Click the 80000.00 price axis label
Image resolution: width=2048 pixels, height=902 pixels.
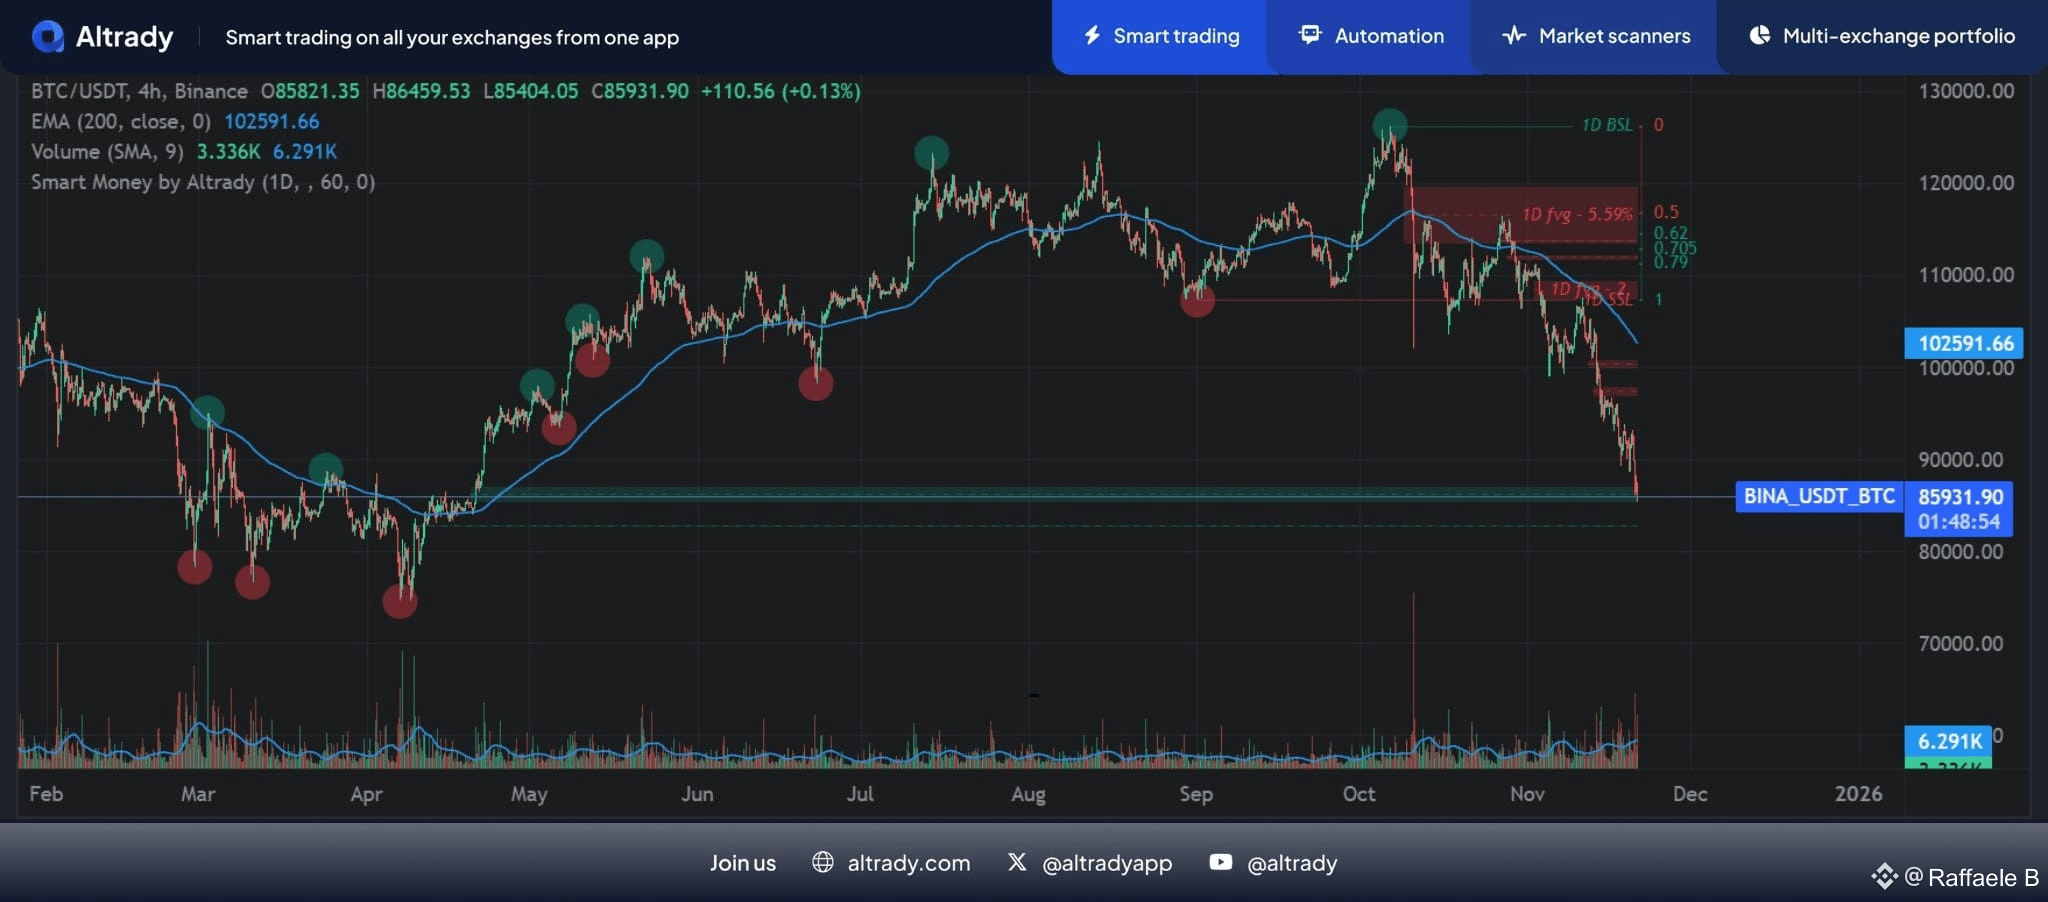1961,552
